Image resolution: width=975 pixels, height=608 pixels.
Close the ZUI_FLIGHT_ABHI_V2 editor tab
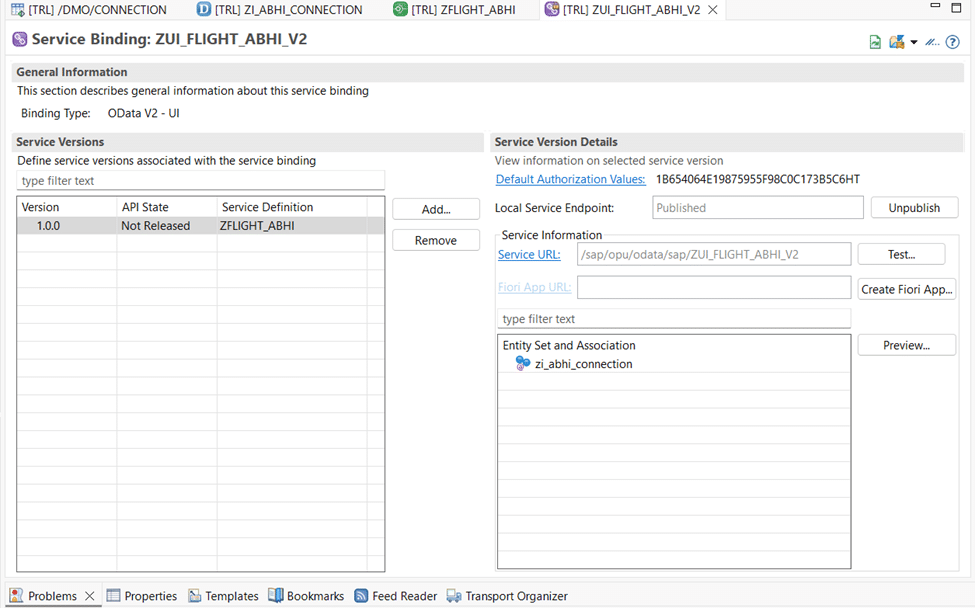(712, 10)
